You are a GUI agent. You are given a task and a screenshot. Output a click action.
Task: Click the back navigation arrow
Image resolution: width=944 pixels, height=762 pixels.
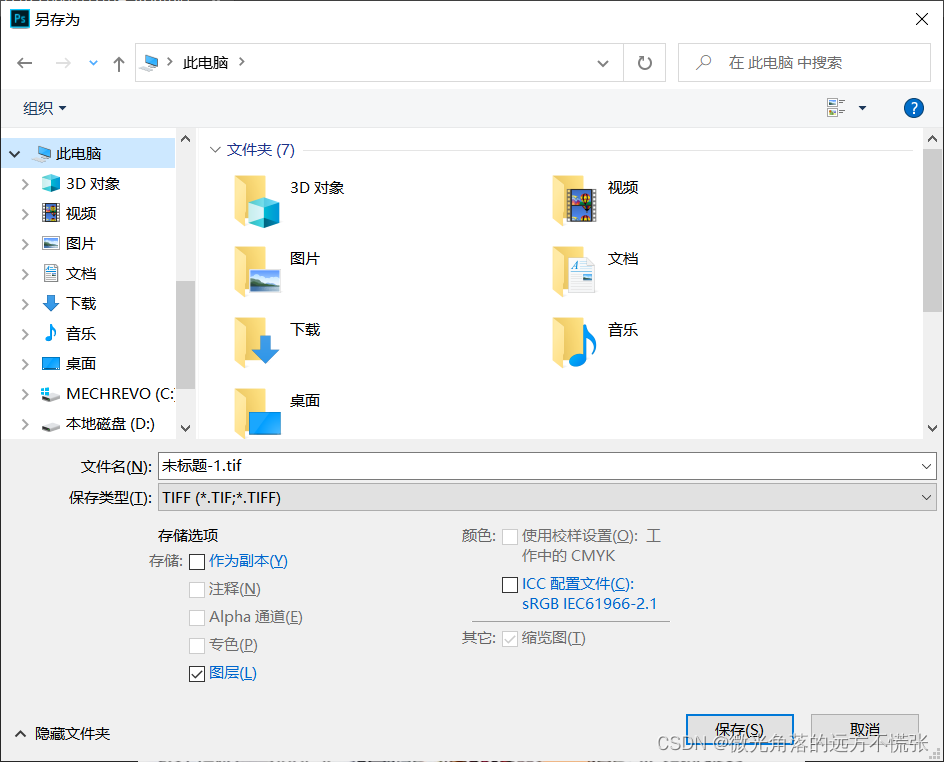[x=24, y=62]
